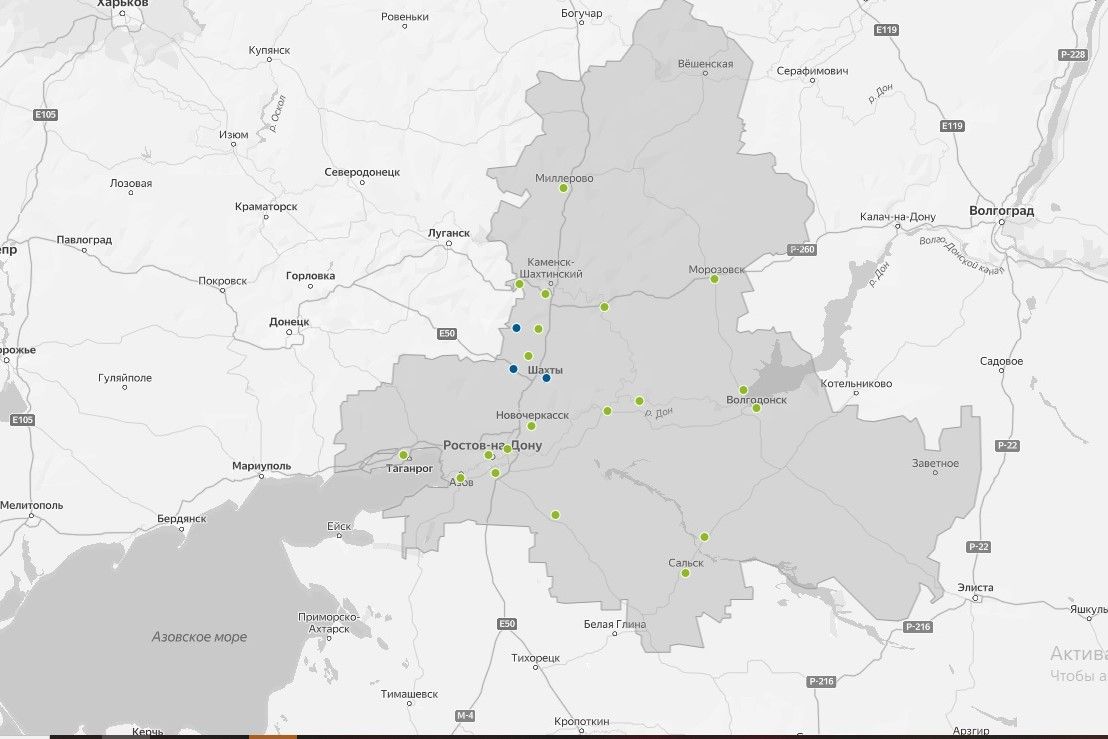1108x739 pixels.
Task: Click the Элиста city label
Action: coord(974,587)
